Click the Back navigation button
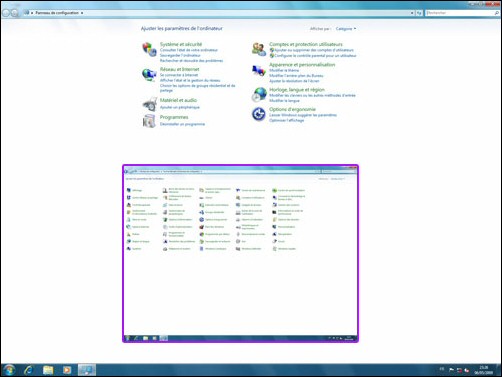502x377 pixels. 6,13
